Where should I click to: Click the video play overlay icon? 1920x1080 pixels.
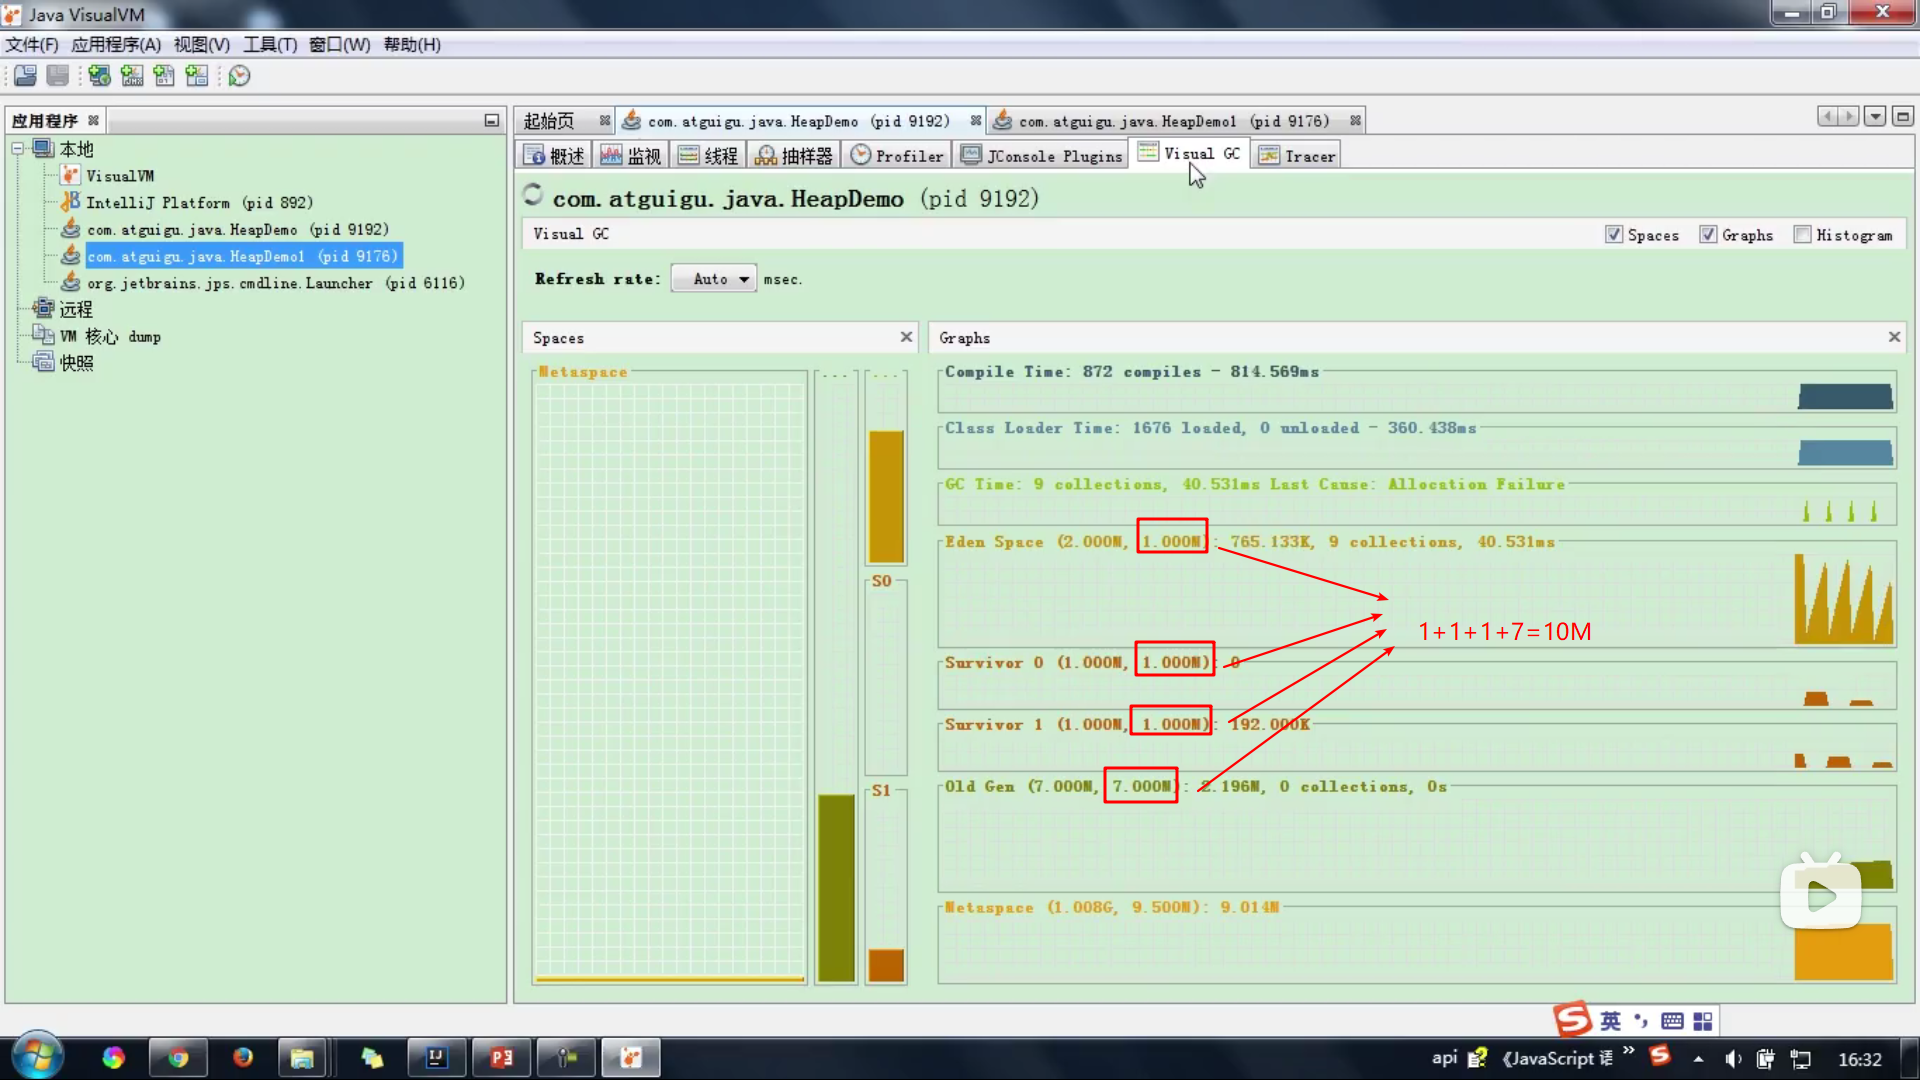[x=1820, y=895]
